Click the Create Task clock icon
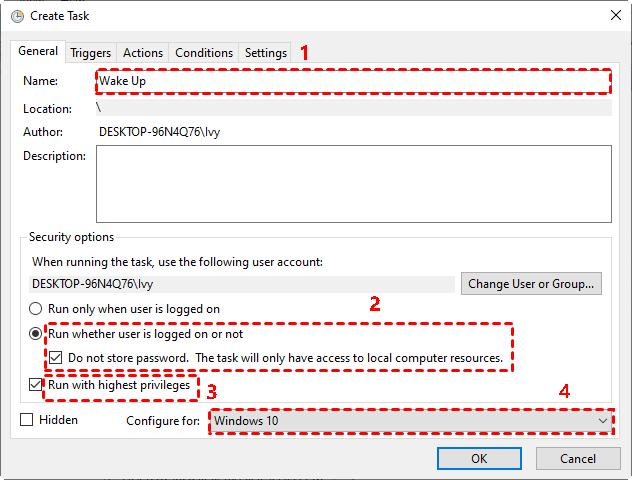This screenshot has width=632, height=480. [16, 15]
